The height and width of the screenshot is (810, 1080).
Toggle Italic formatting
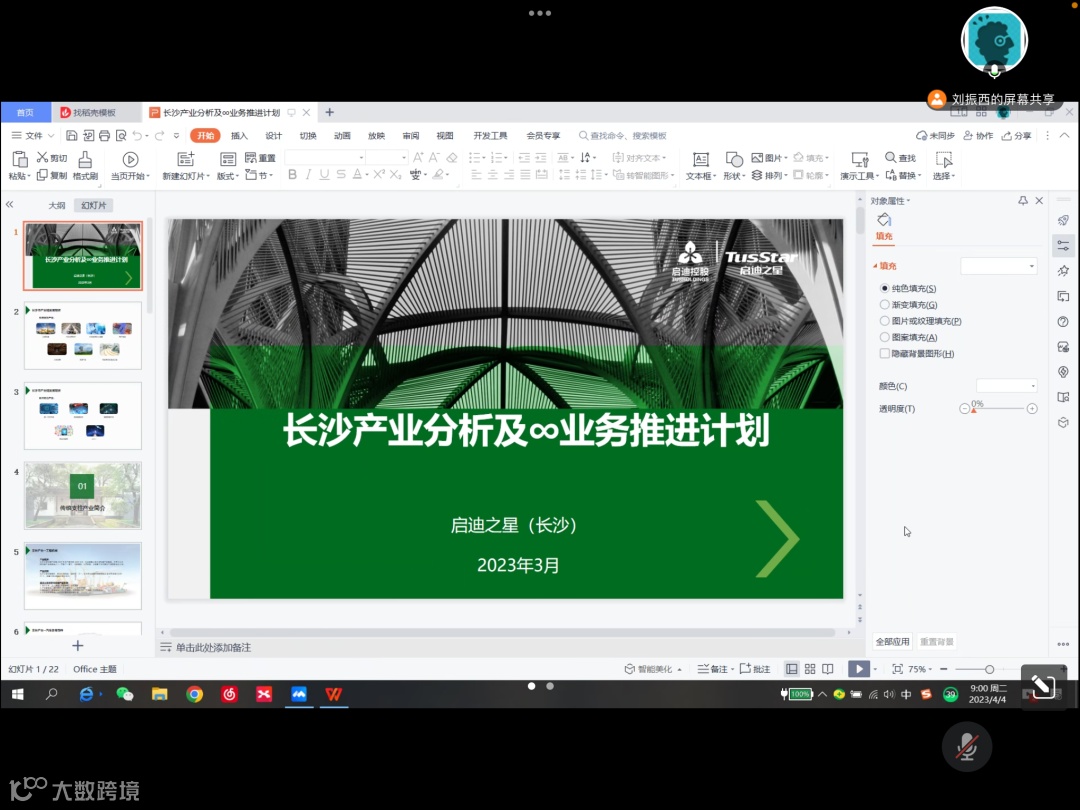coord(309,175)
